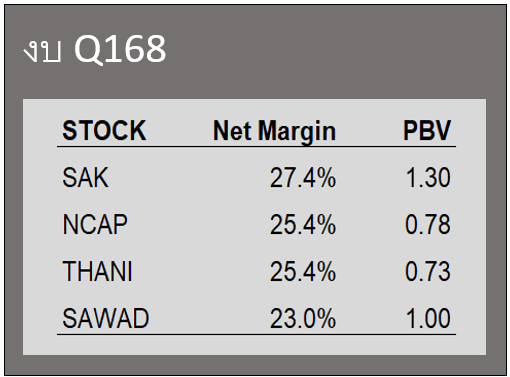Click the Thai word งบ in title
This screenshot has height=377, width=510.
click(42, 52)
